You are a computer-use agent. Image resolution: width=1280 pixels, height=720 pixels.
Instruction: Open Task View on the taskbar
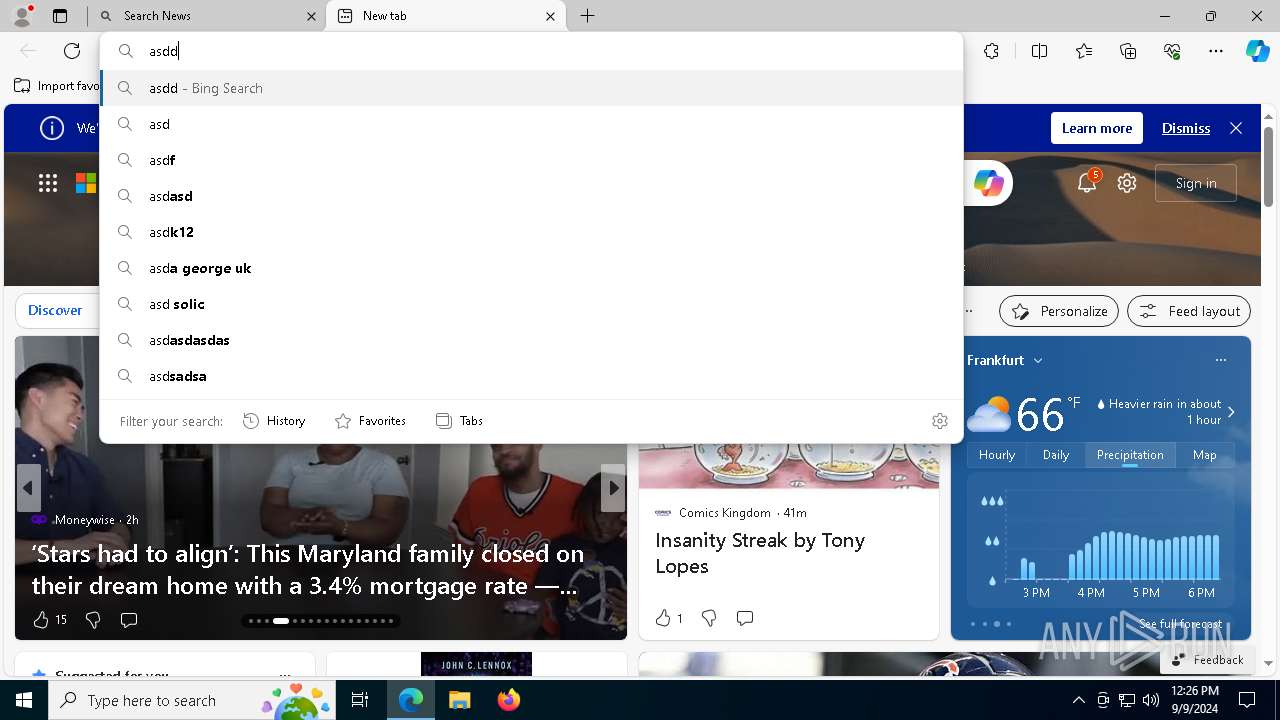[360, 700]
